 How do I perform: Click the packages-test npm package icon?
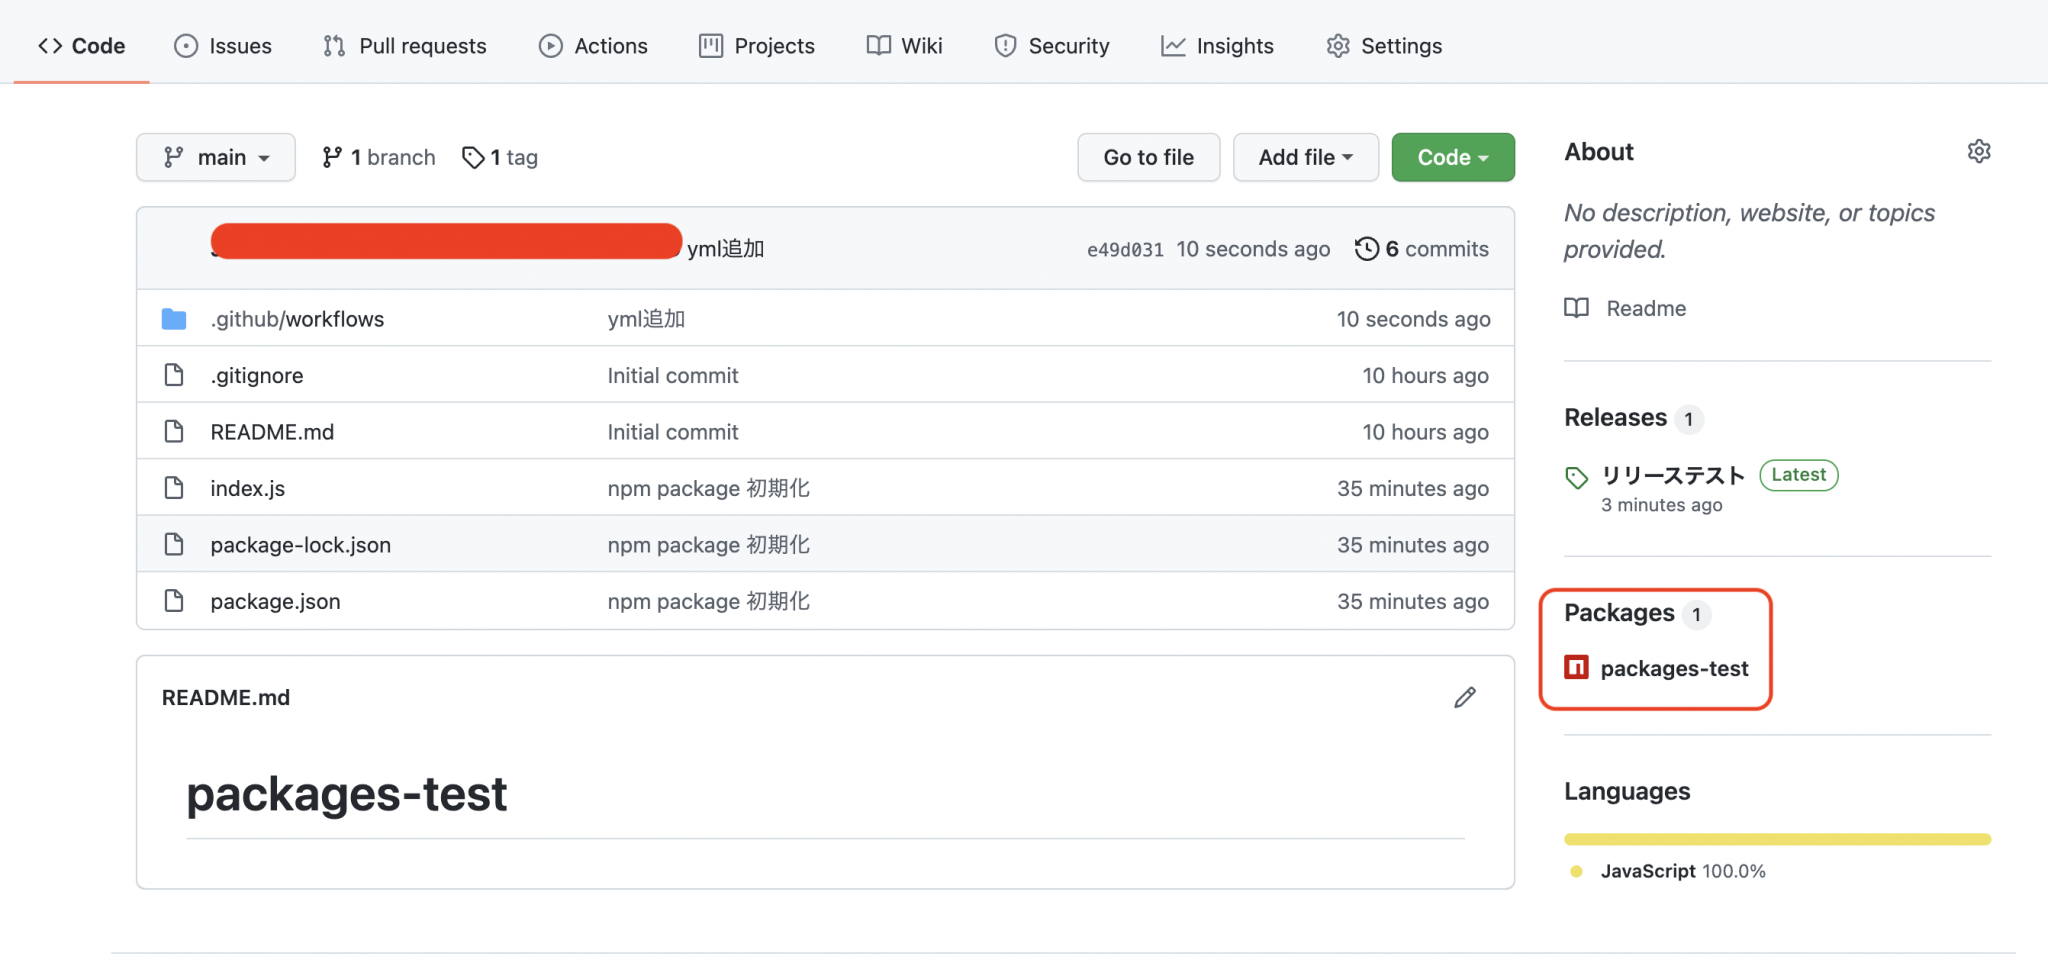pos(1577,667)
